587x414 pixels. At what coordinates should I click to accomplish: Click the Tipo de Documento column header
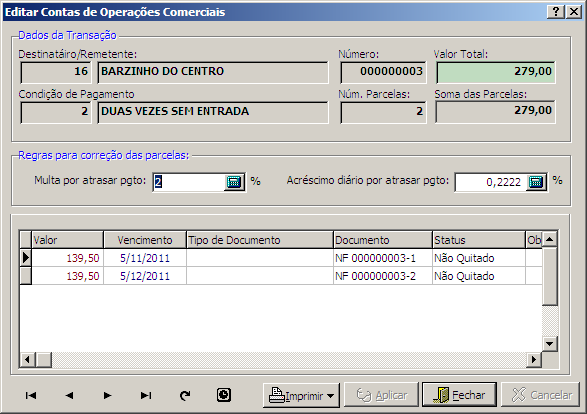(260, 240)
